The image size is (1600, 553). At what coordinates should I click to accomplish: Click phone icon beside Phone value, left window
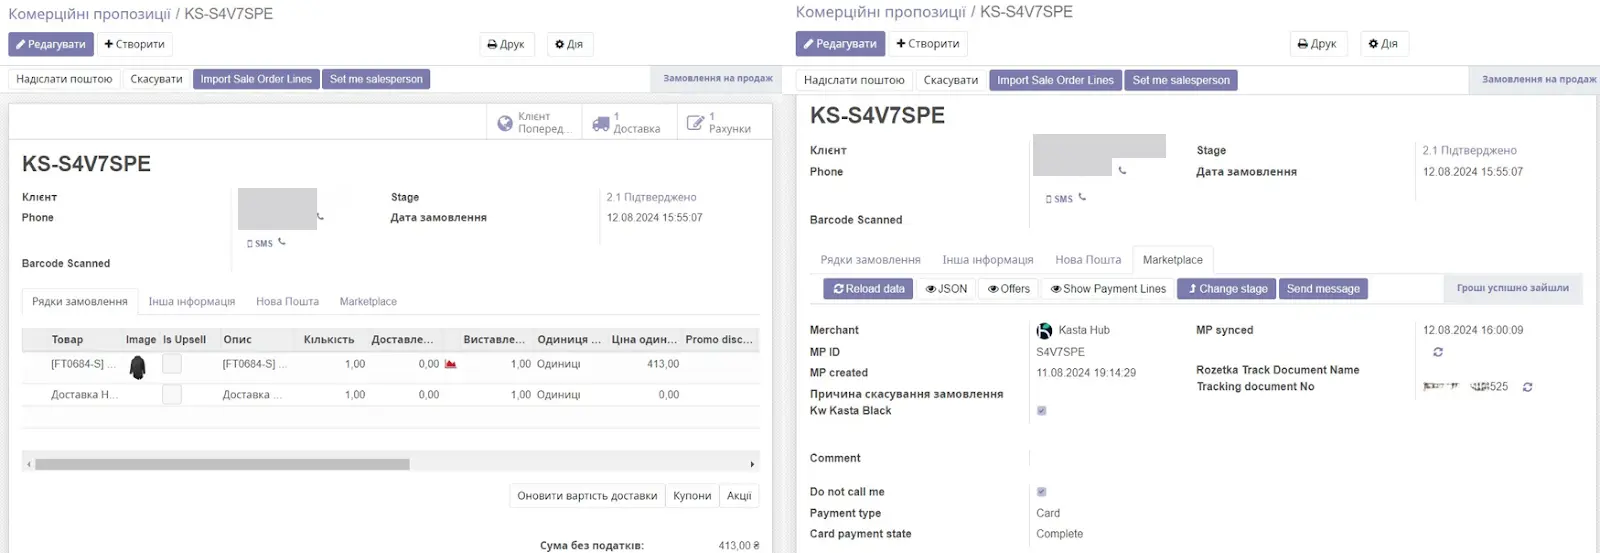320,217
